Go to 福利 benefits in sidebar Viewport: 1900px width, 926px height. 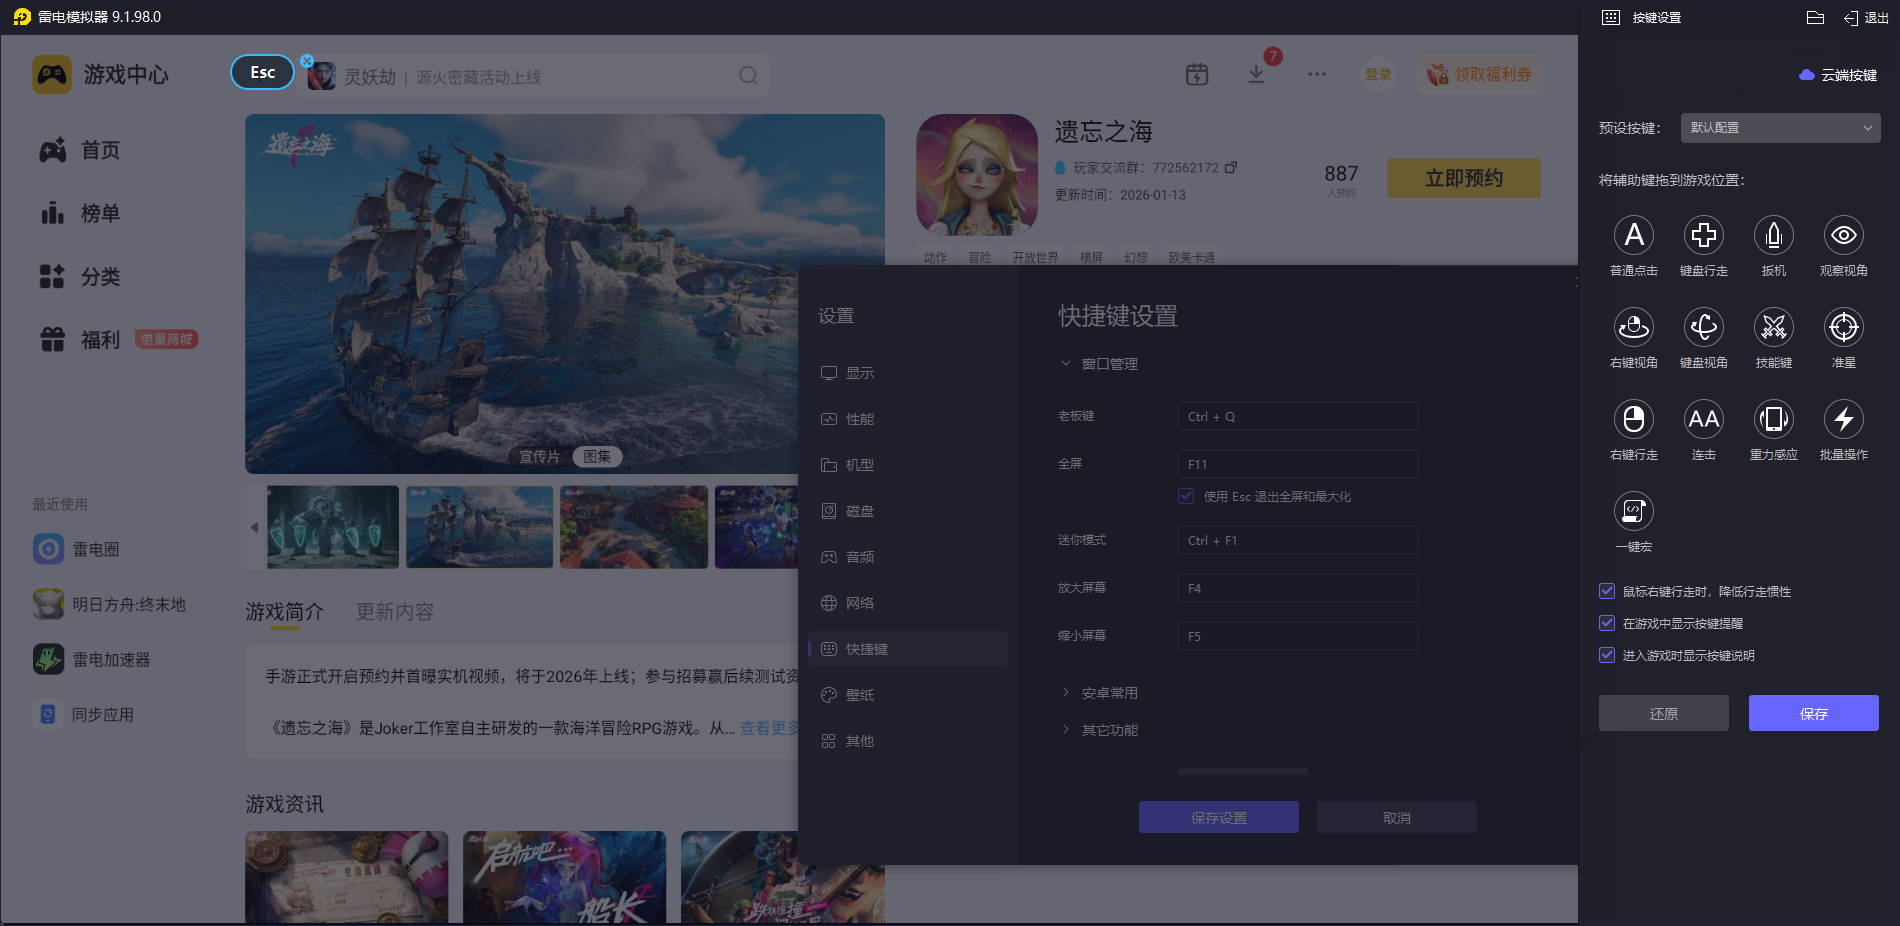tap(80, 340)
